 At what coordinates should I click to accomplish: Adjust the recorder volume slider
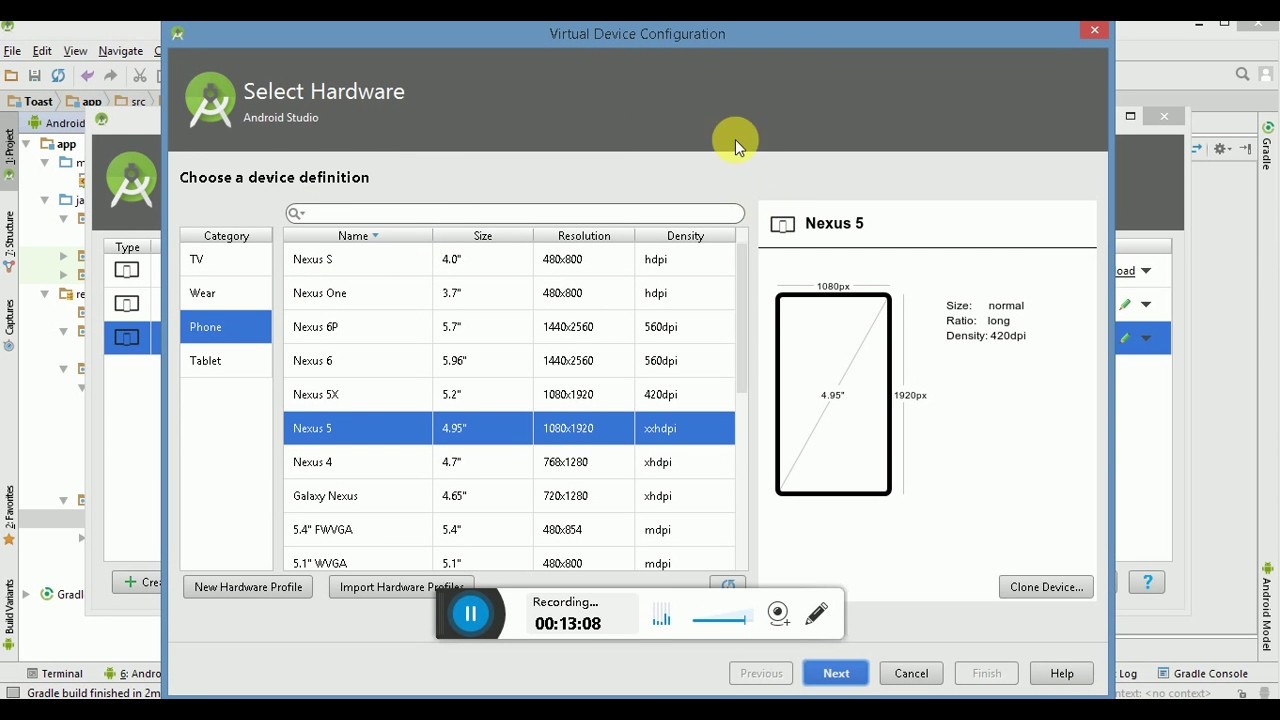[x=721, y=619]
